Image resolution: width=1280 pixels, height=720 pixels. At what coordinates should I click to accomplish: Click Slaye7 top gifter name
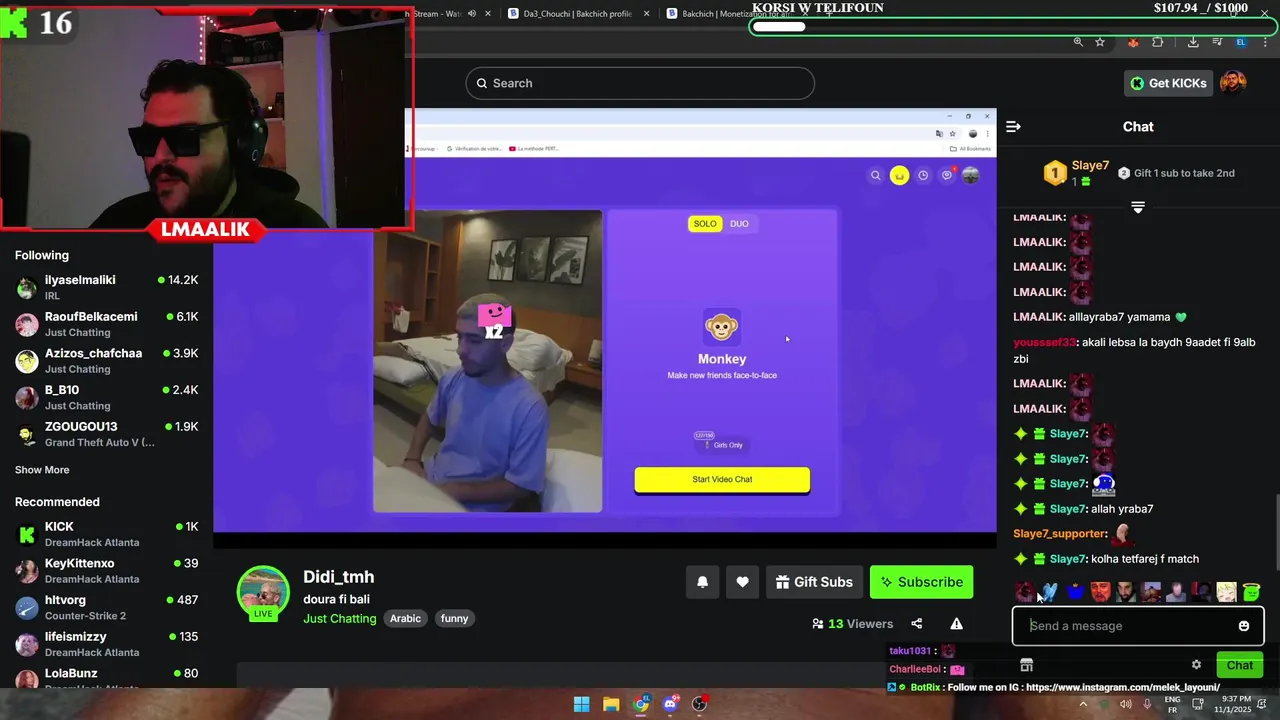click(1090, 166)
